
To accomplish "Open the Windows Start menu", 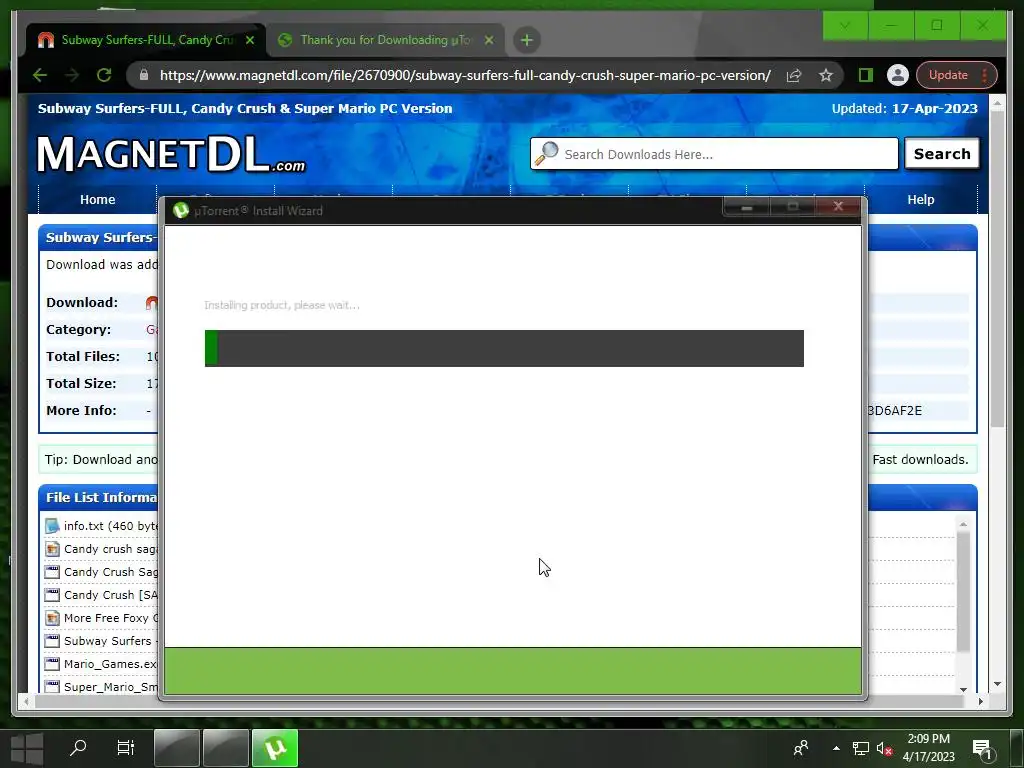I will tap(27, 748).
